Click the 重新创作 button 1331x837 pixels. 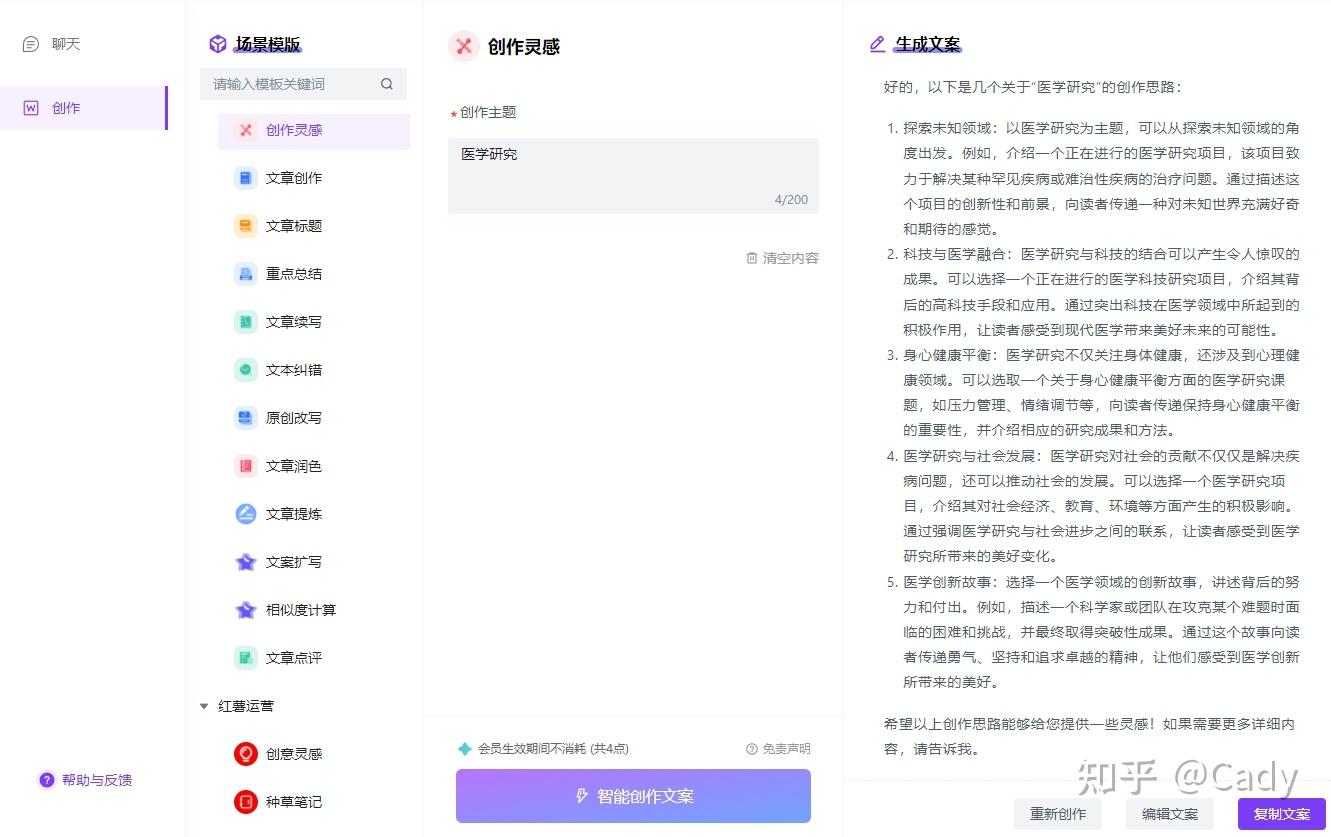[x=1058, y=814]
